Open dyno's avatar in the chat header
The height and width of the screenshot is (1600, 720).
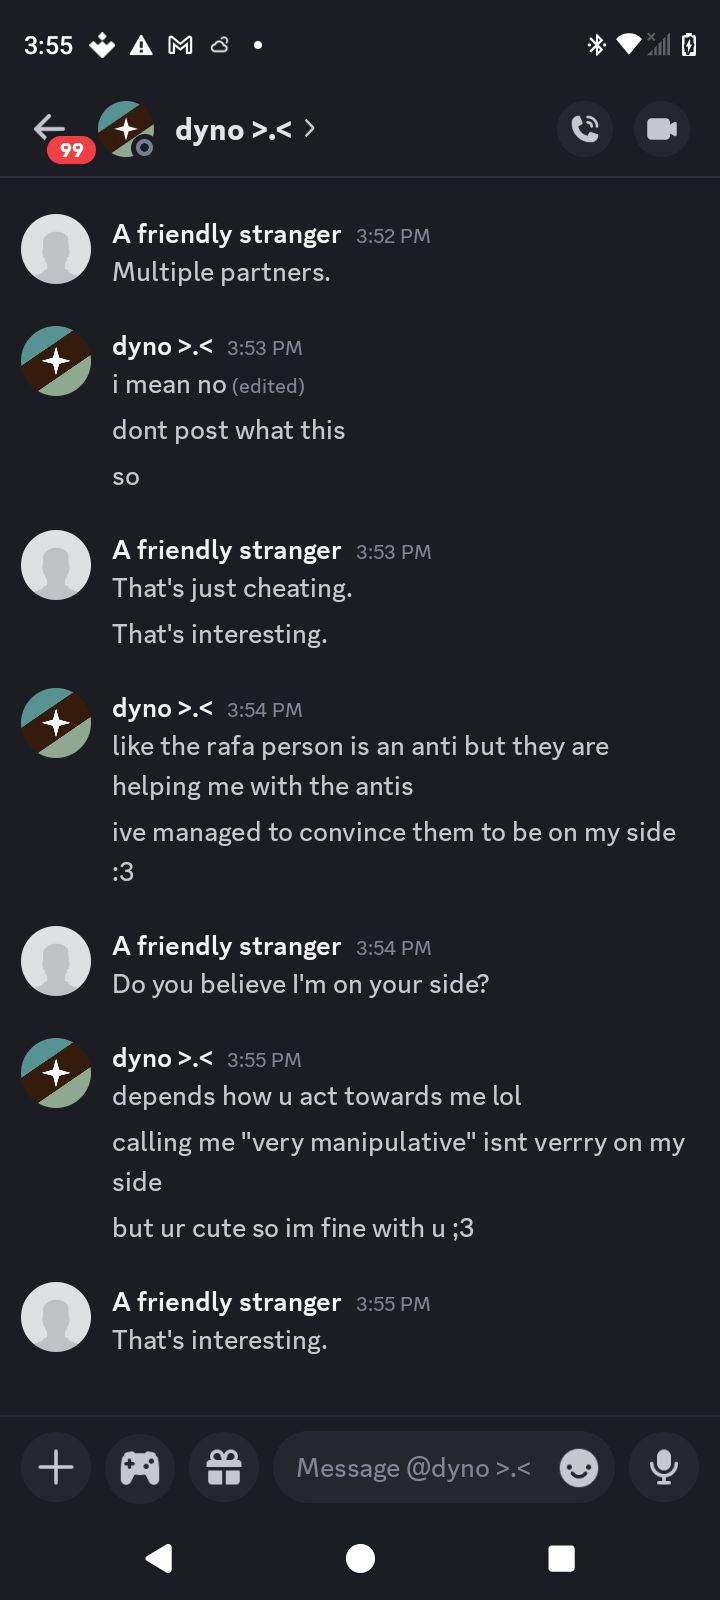coord(126,129)
